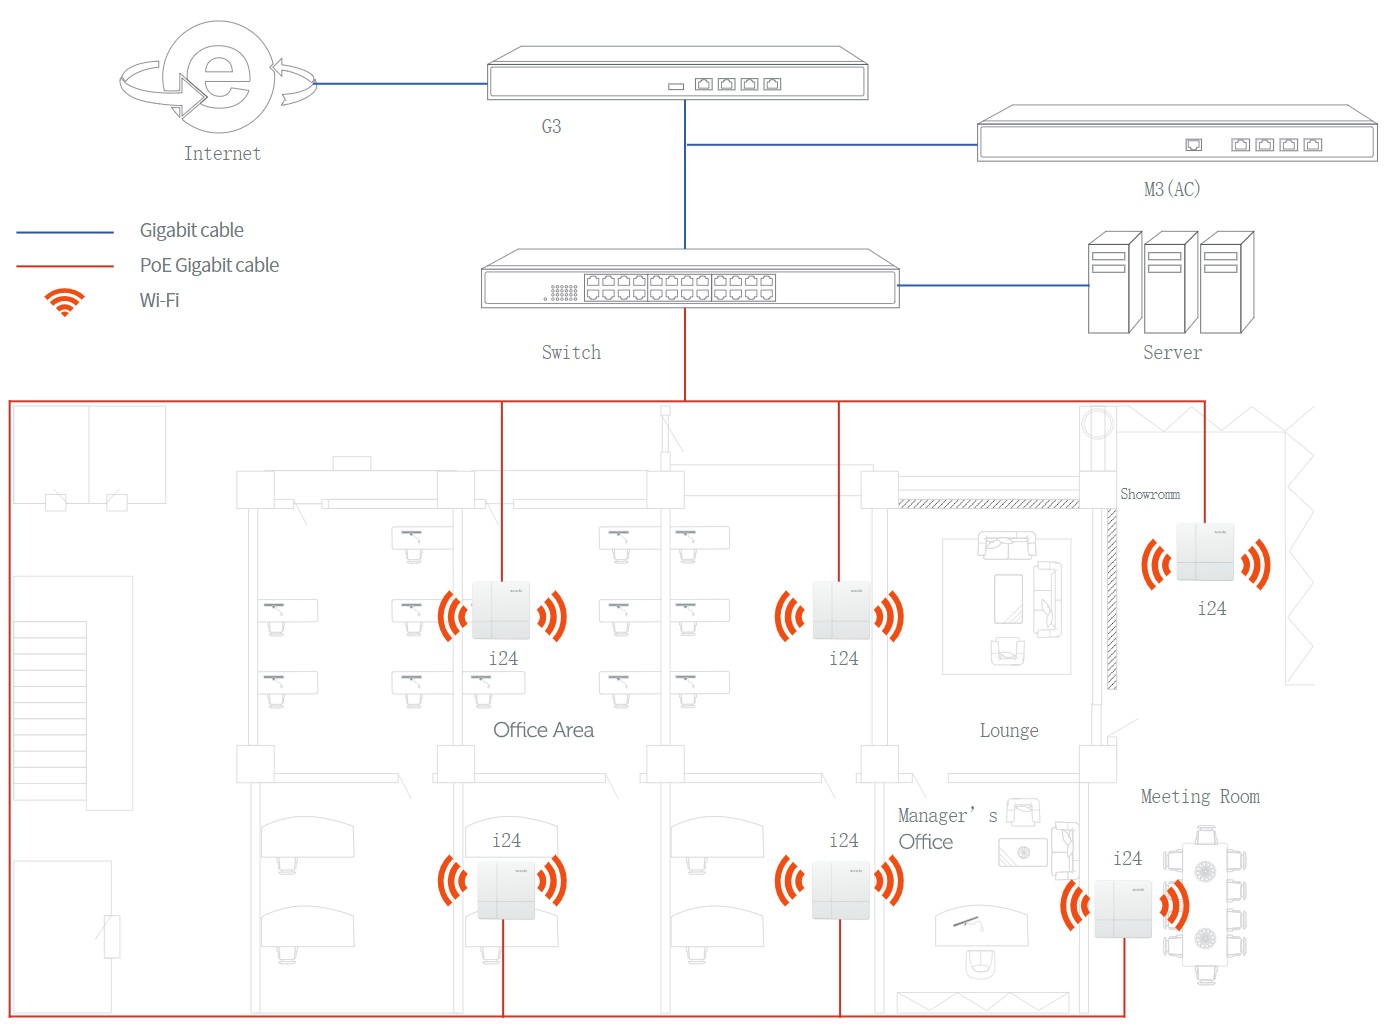The width and height of the screenshot is (1392, 1031).
Task: Click the Switch device image
Action: coord(690,278)
